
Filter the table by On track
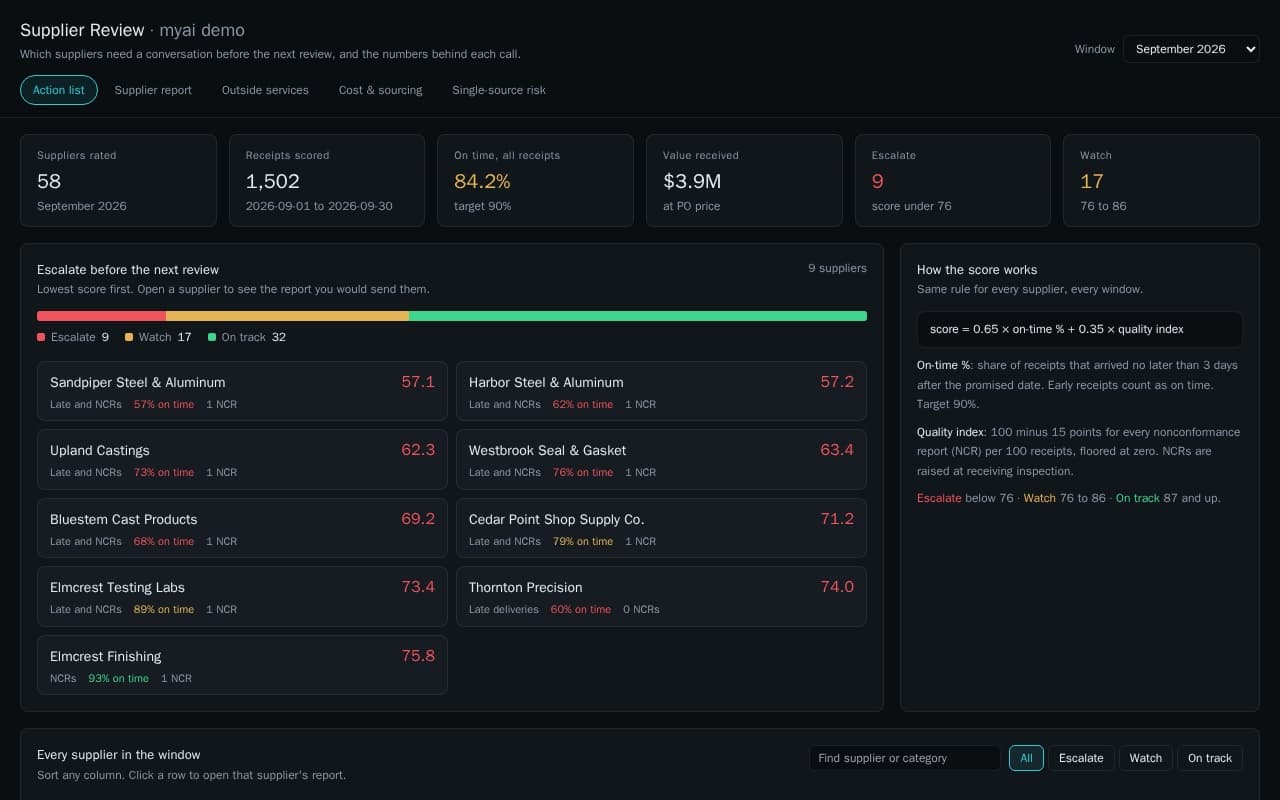(1210, 758)
